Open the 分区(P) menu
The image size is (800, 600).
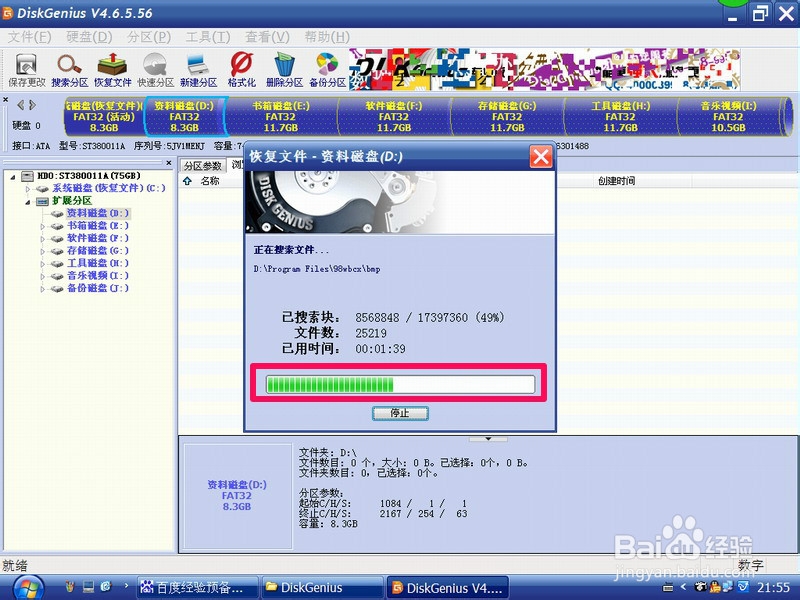click(149, 37)
